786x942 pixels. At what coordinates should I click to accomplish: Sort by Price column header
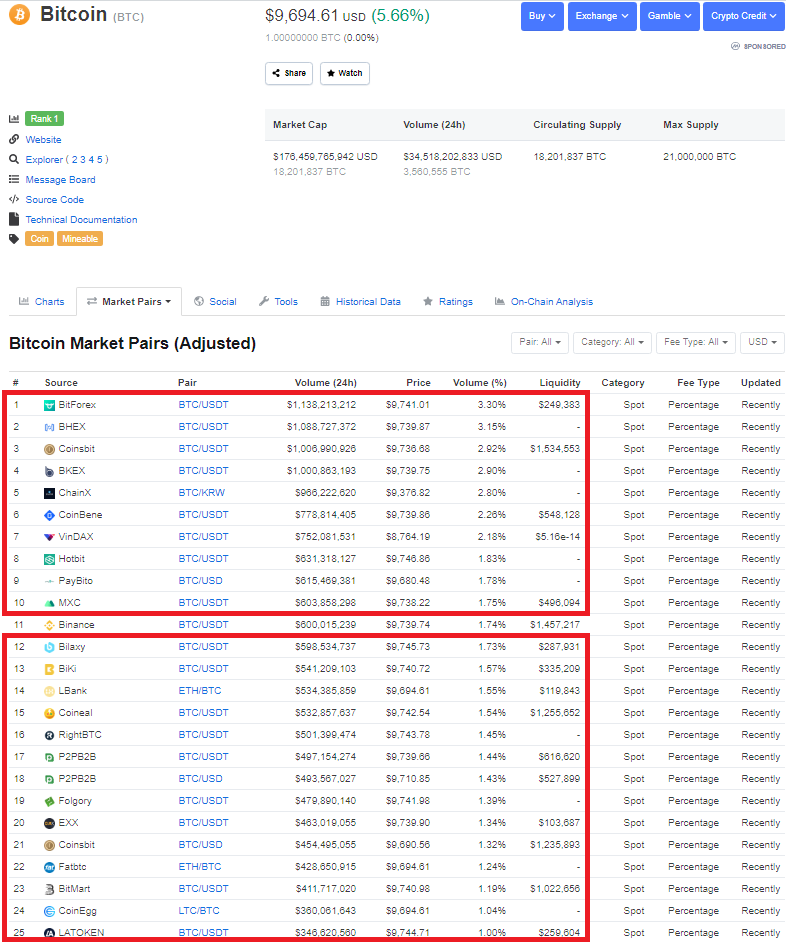pyautogui.click(x=418, y=383)
